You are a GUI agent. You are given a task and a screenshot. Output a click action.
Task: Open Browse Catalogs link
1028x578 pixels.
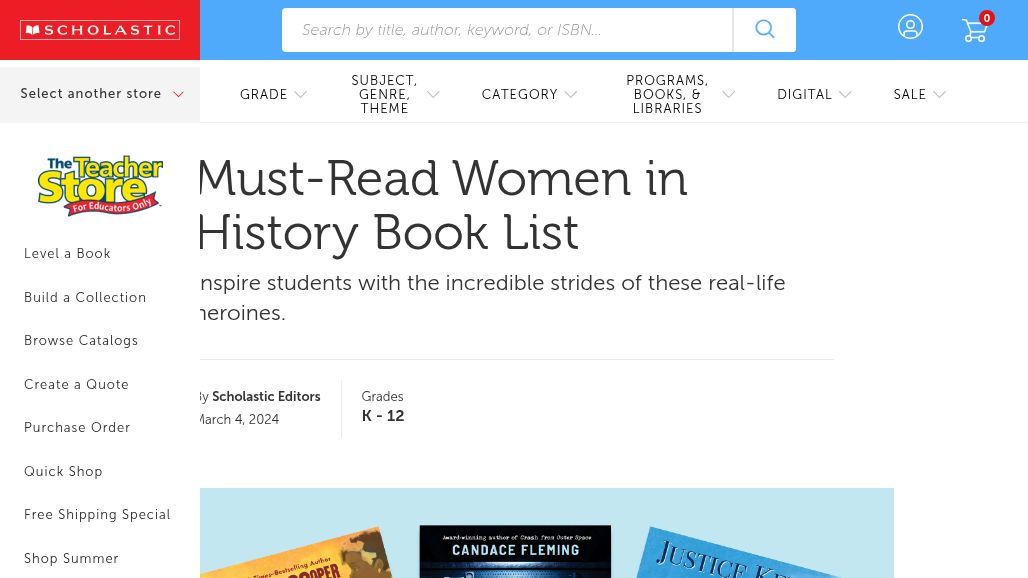[x=81, y=341]
